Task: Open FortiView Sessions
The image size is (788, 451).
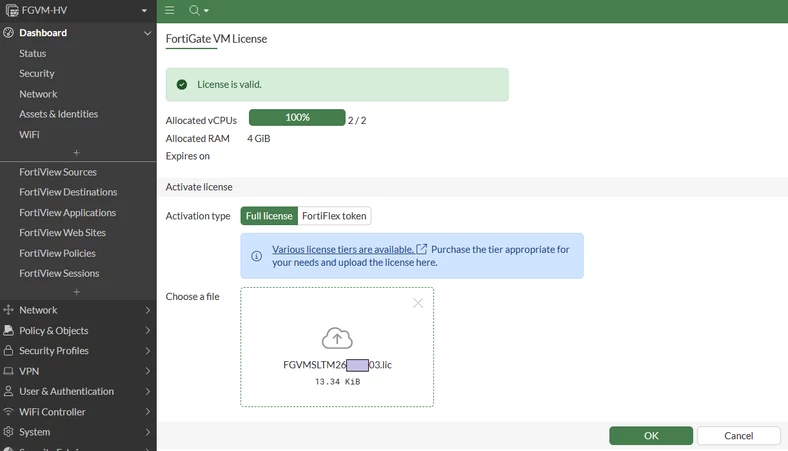Action: [x=59, y=274]
